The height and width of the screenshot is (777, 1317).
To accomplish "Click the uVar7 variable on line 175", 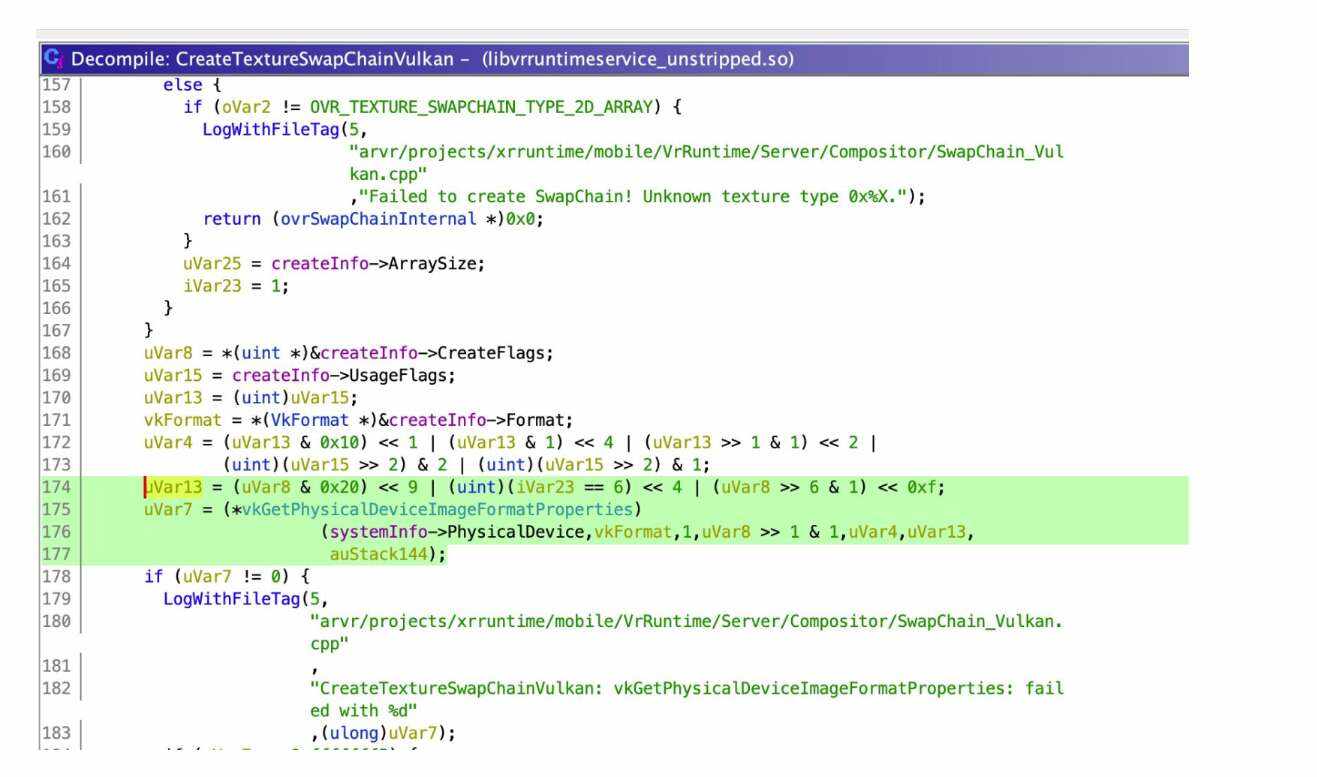I will click(x=168, y=510).
